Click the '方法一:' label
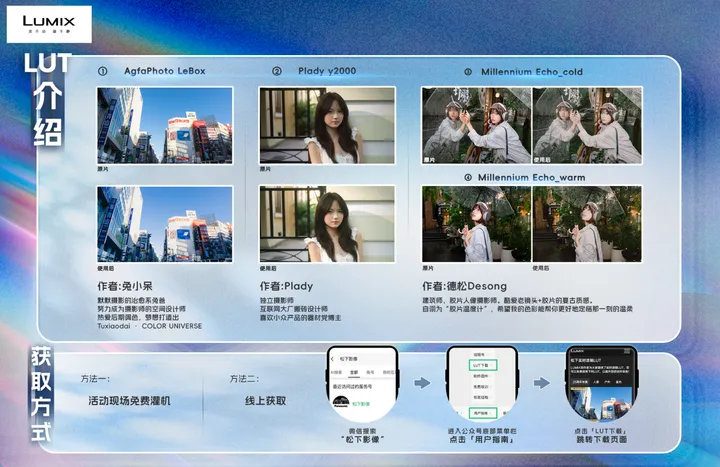 pyautogui.click(x=96, y=379)
